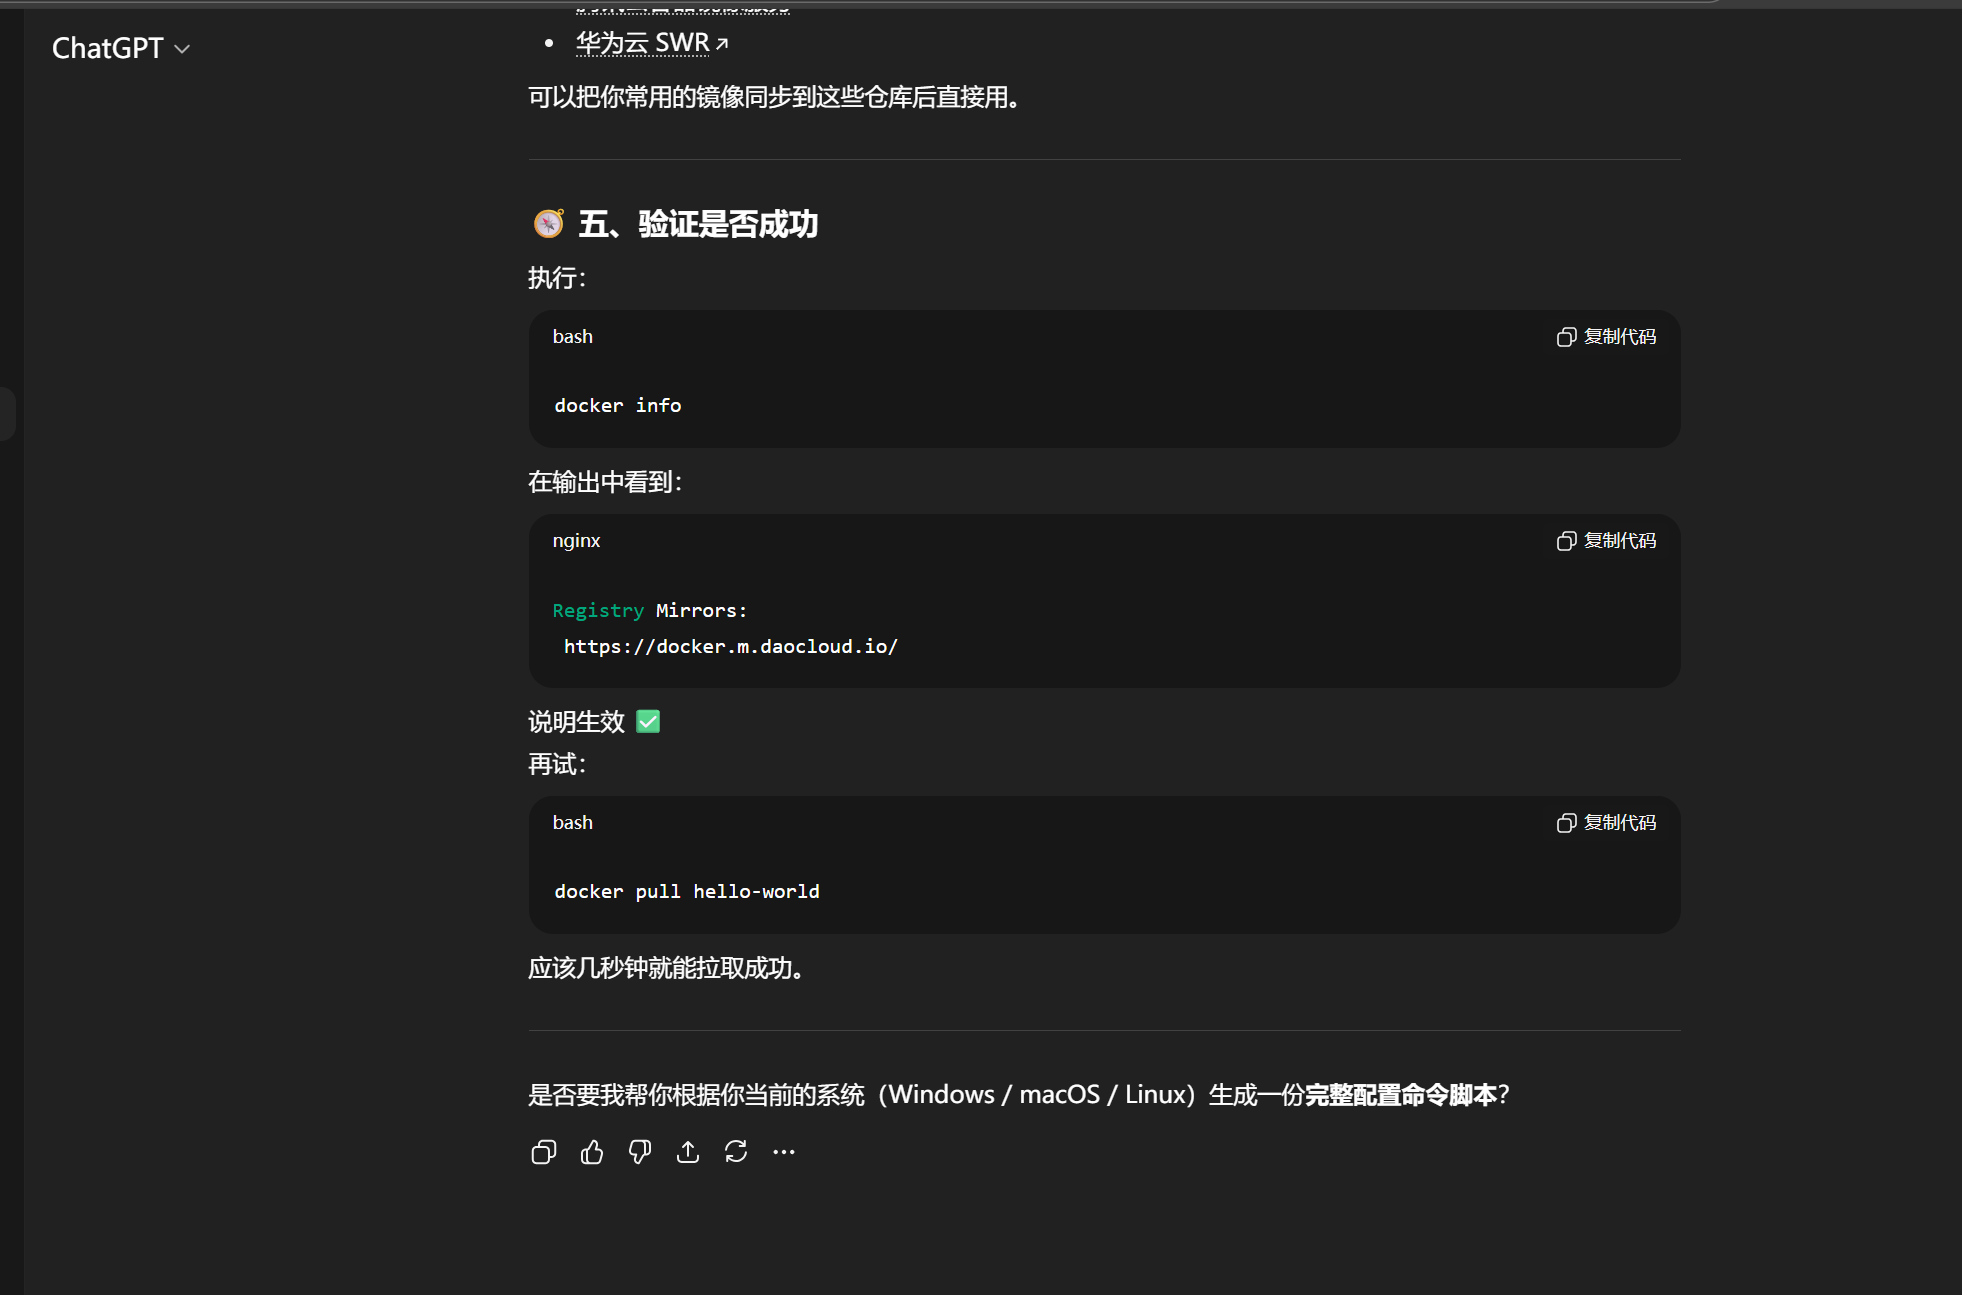Click the bold text 完整配置命令脚本
The width and height of the screenshot is (1962, 1295).
click(1401, 1095)
